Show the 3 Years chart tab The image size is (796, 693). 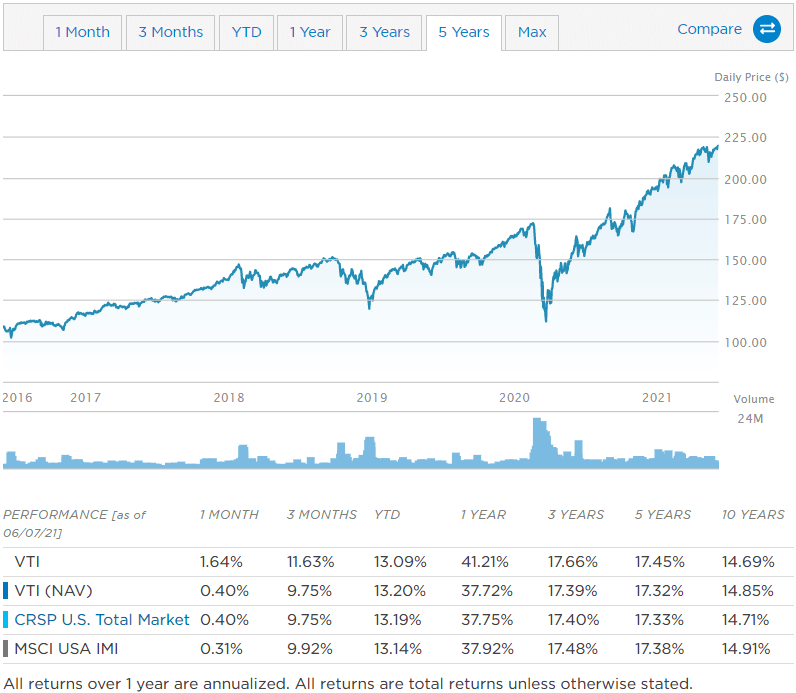pyautogui.click(x=384, y=32)
